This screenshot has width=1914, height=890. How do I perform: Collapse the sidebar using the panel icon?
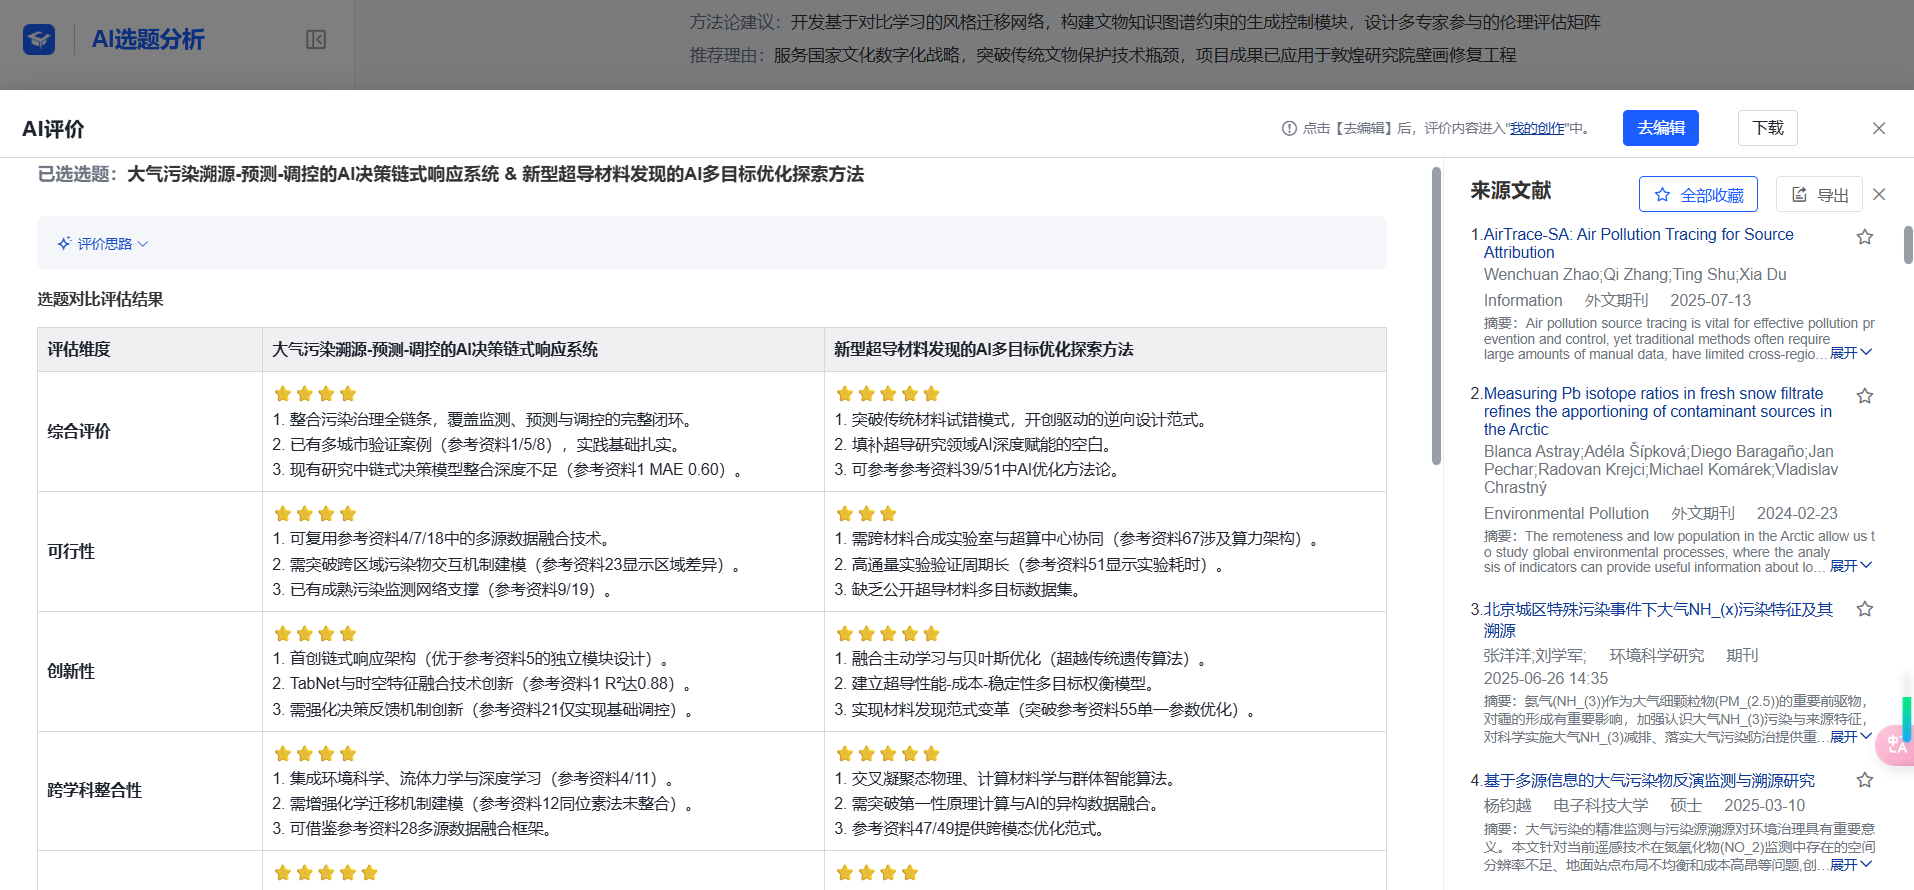coord(316,40)
